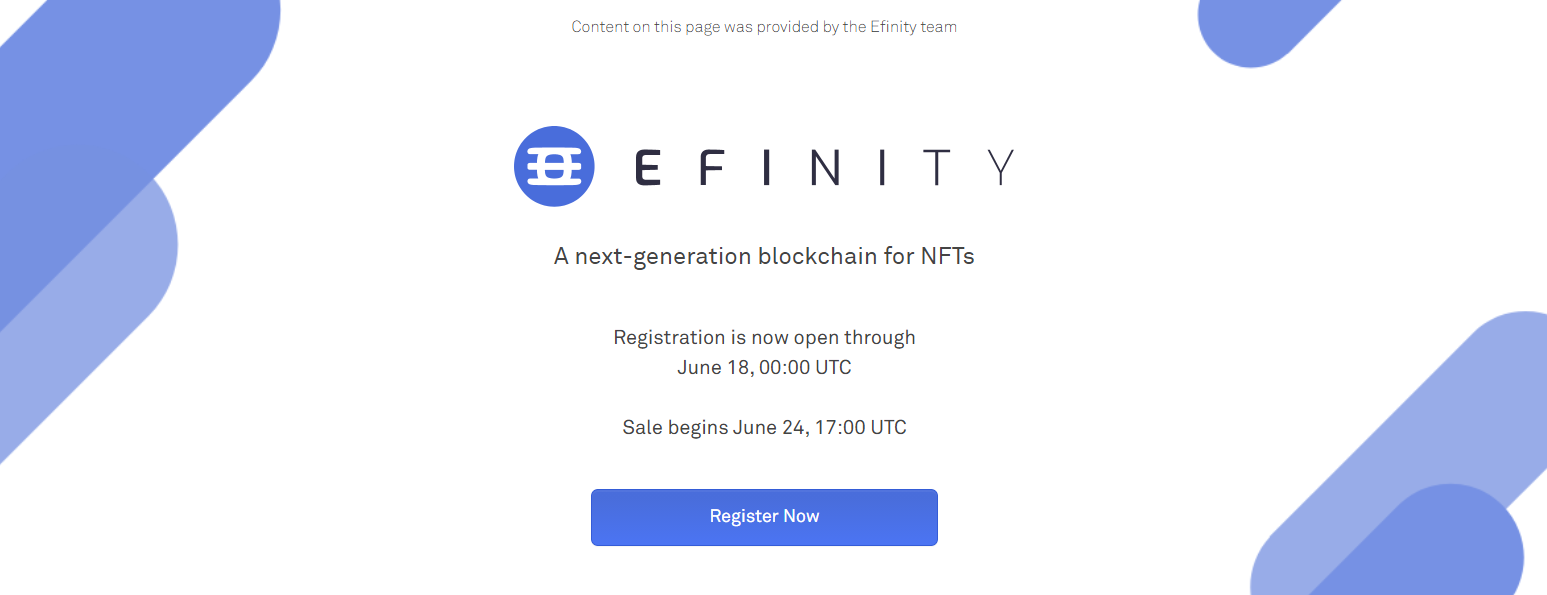Click the 'Registration is now open through' text

pos(764,338)
